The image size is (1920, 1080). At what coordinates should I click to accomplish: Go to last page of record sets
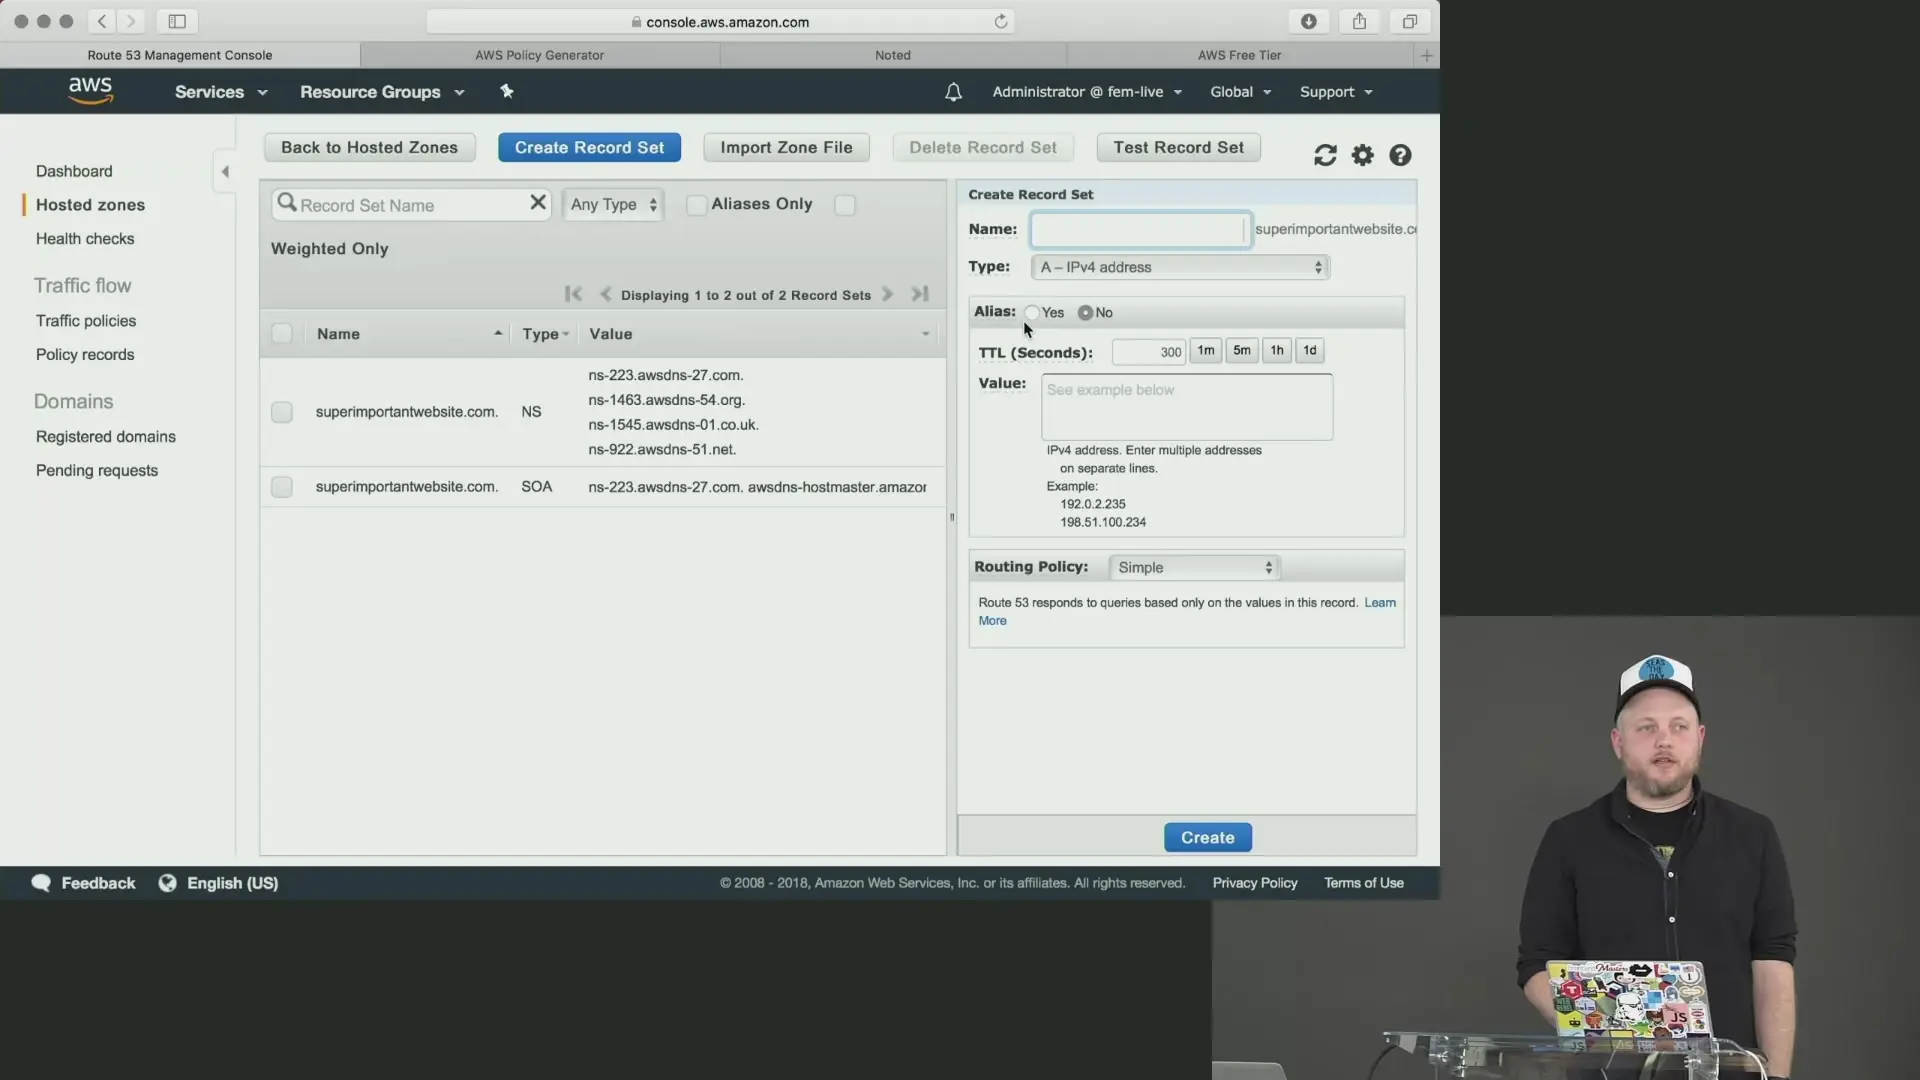coord(920,294)
